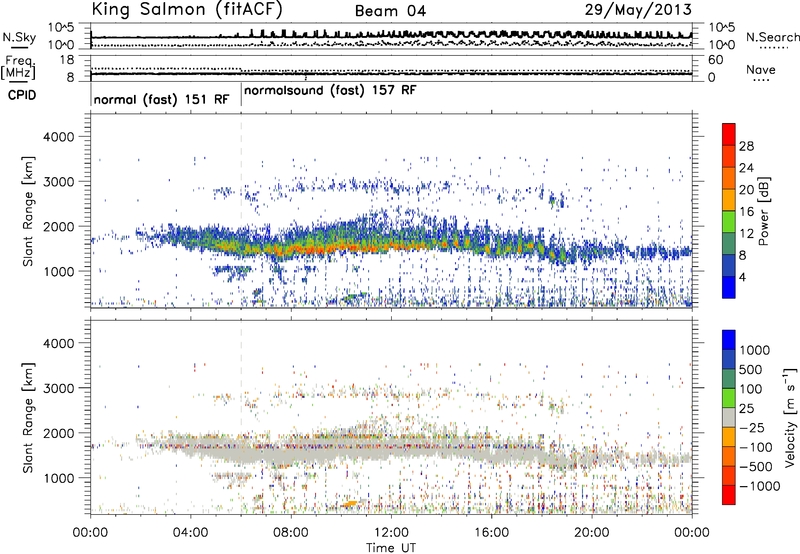Click the 'N.Sky' legend label
The image size is (800, 554).
[19, 37]
